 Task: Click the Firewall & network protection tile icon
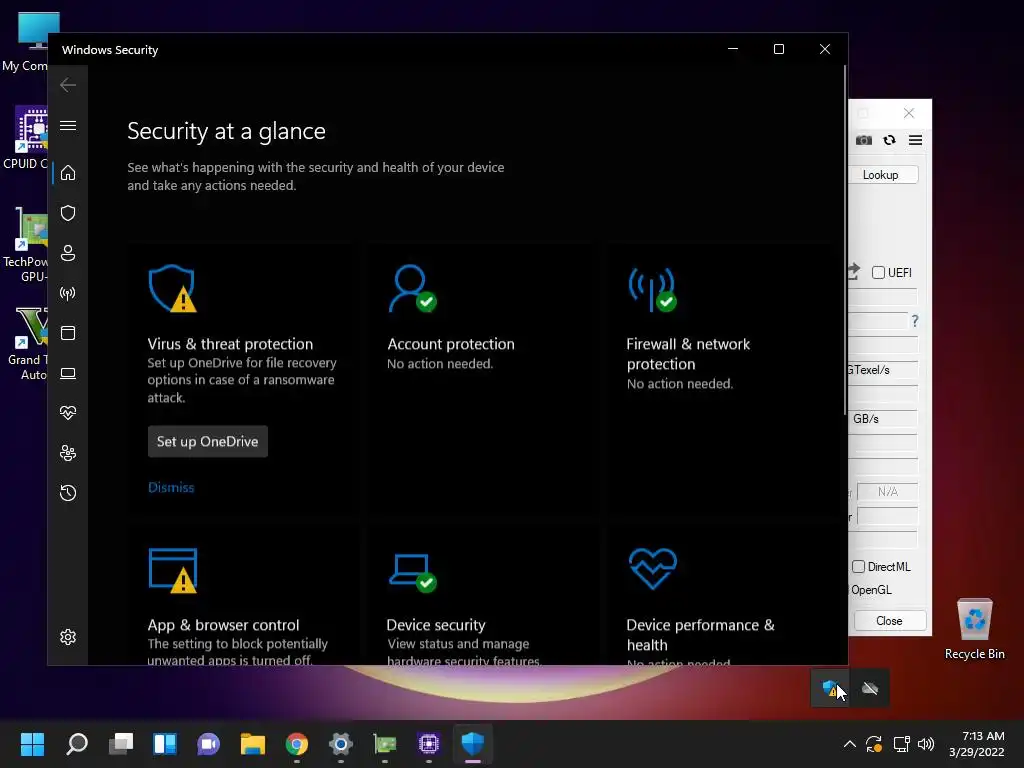click(652, 289)
